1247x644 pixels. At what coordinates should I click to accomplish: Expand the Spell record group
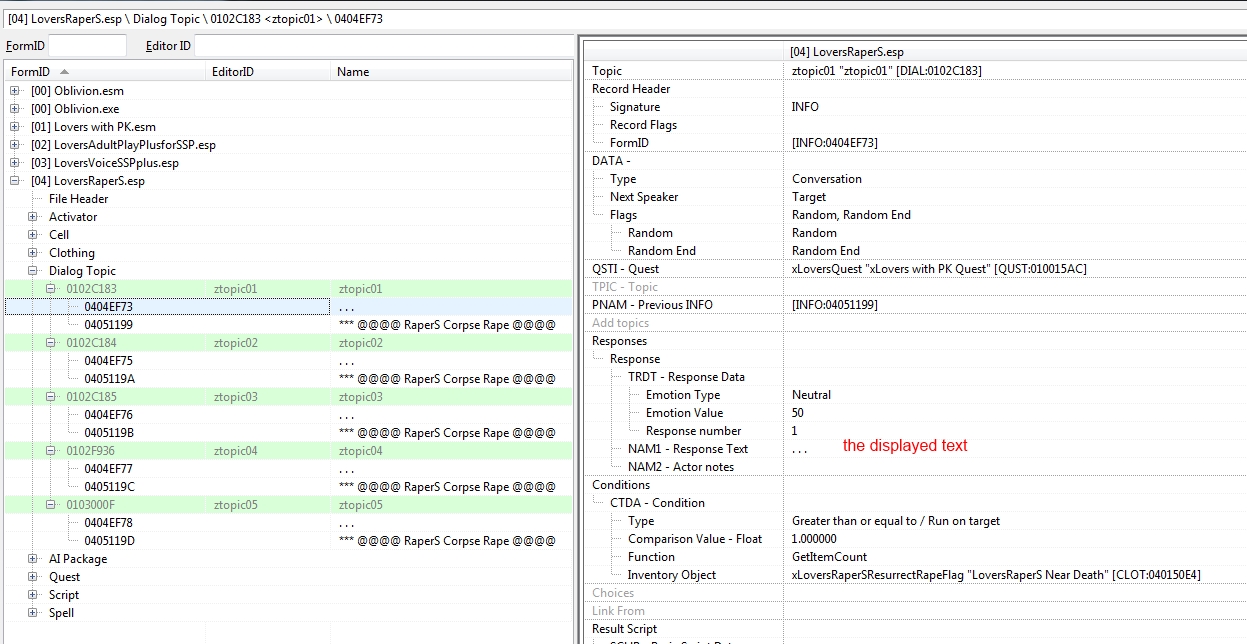click(x=33, y=613)
